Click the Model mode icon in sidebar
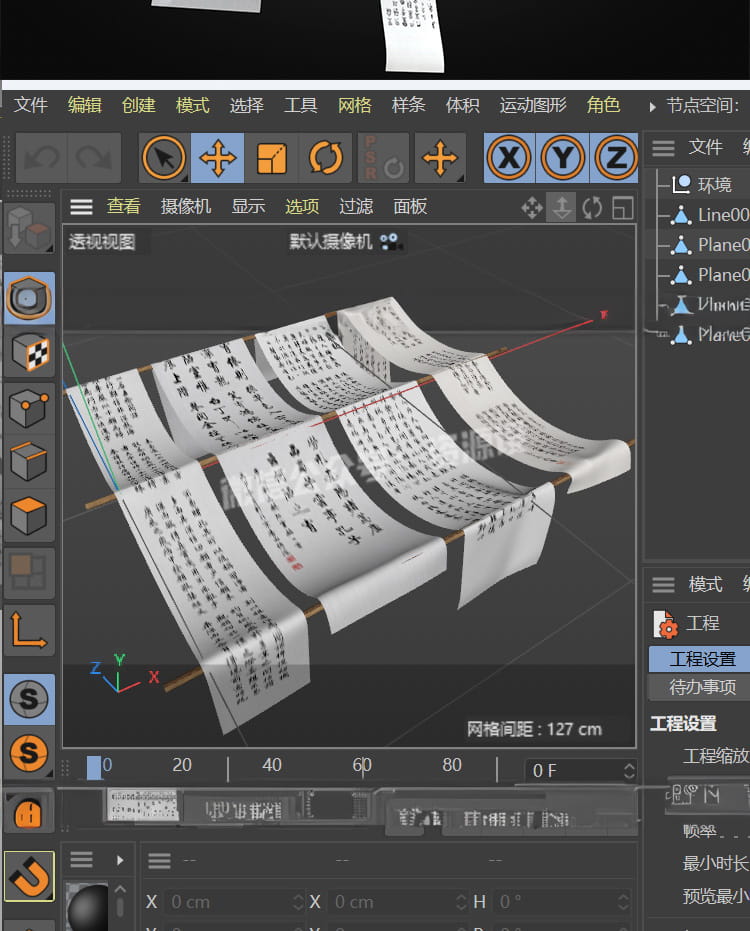 click(29, 297)
